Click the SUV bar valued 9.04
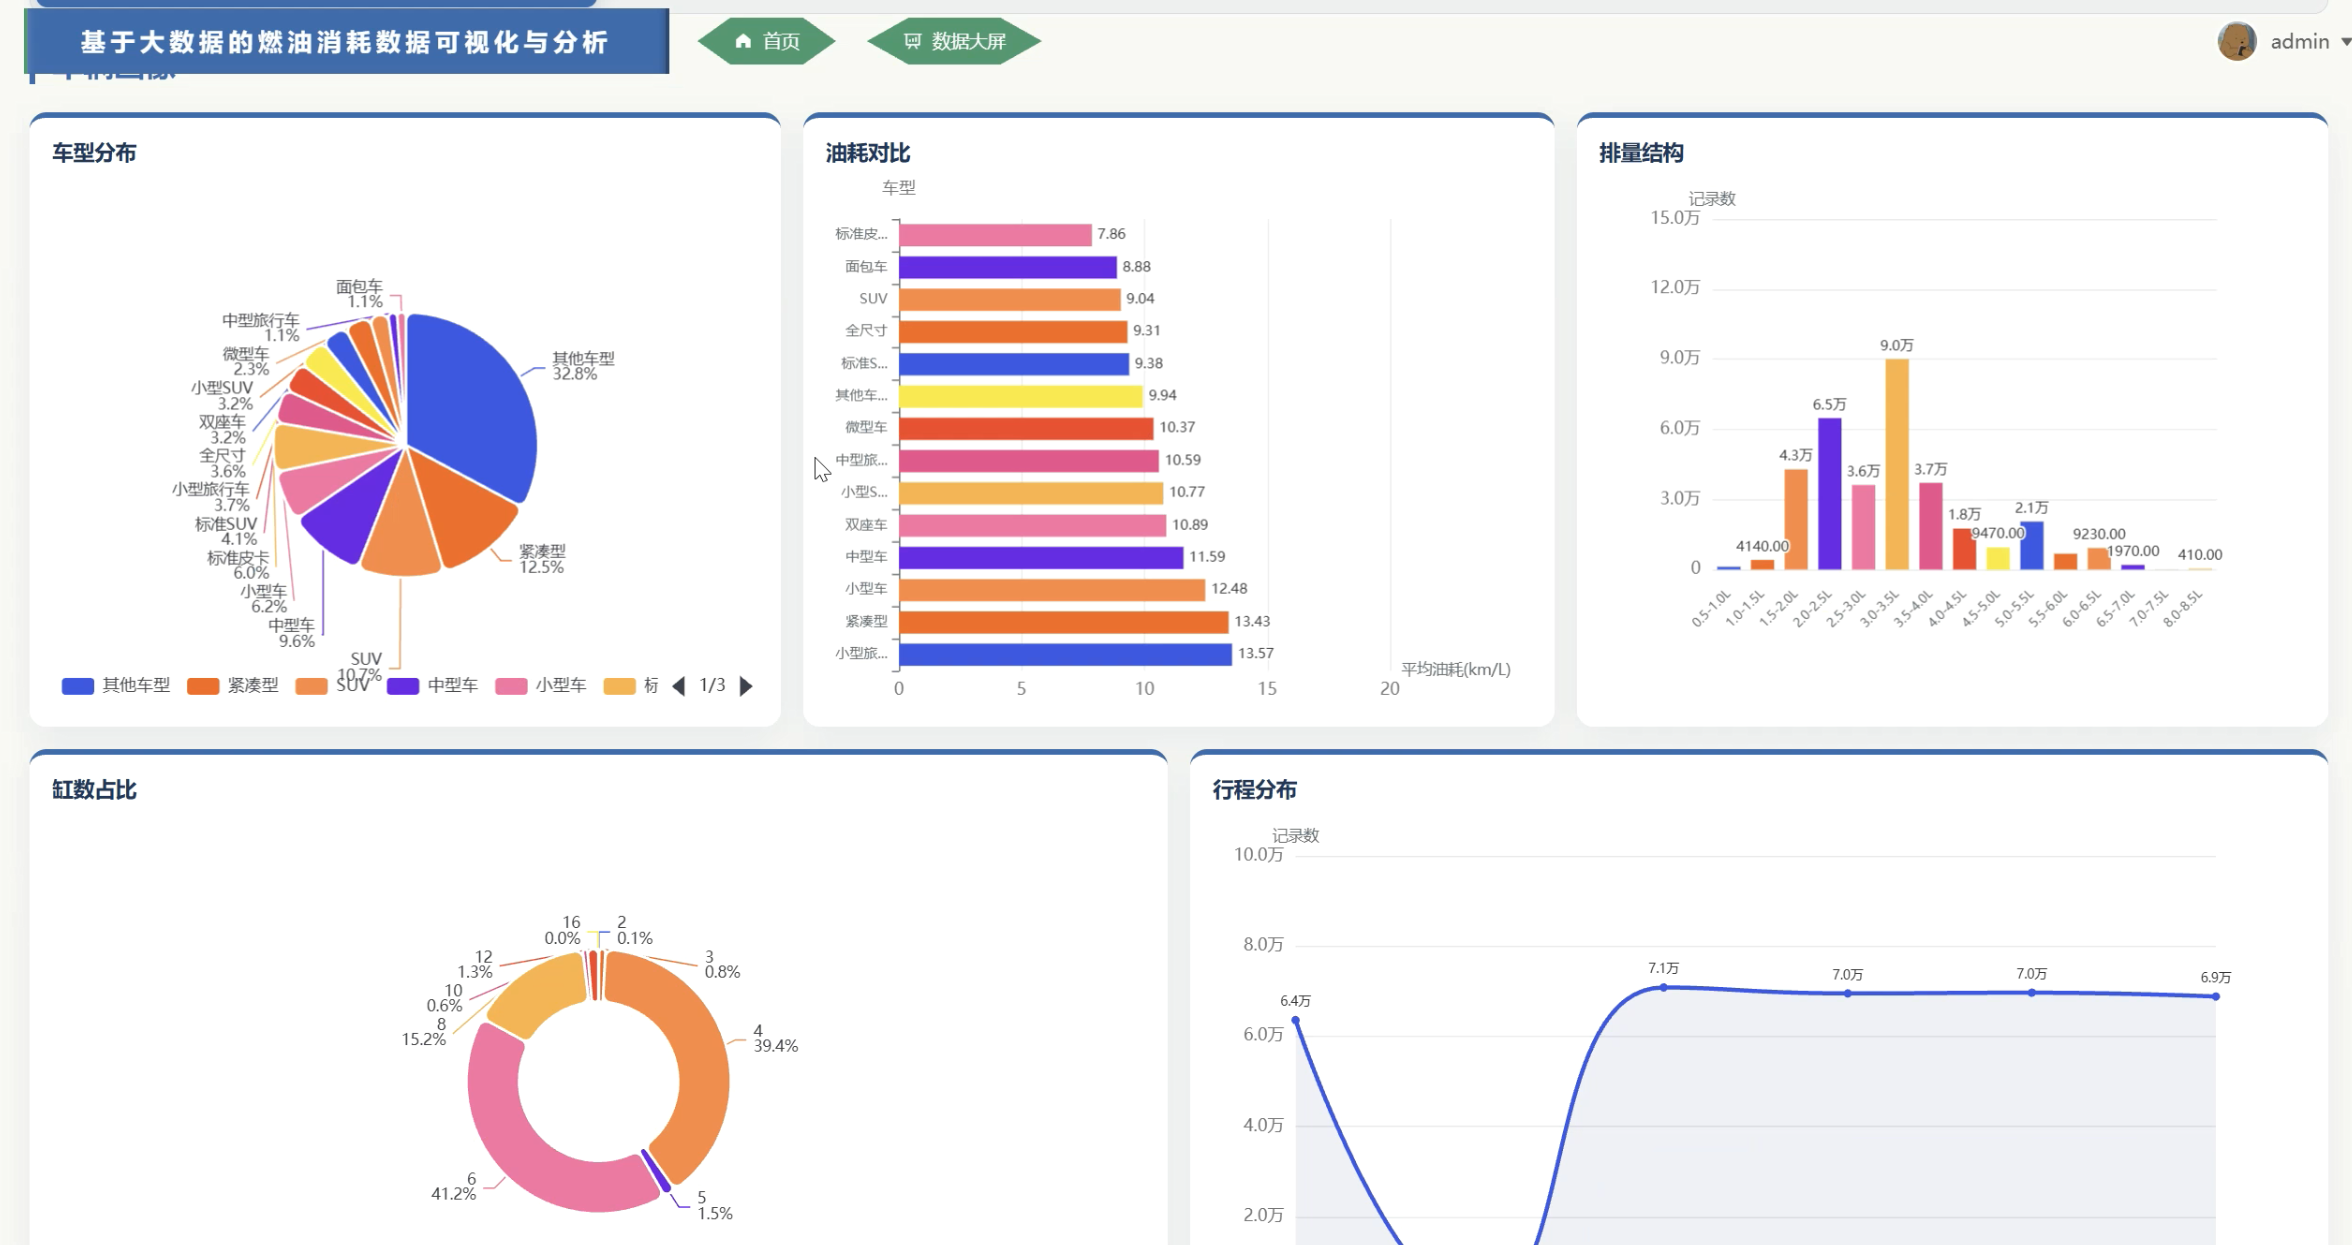 [x=1009, y=299]
